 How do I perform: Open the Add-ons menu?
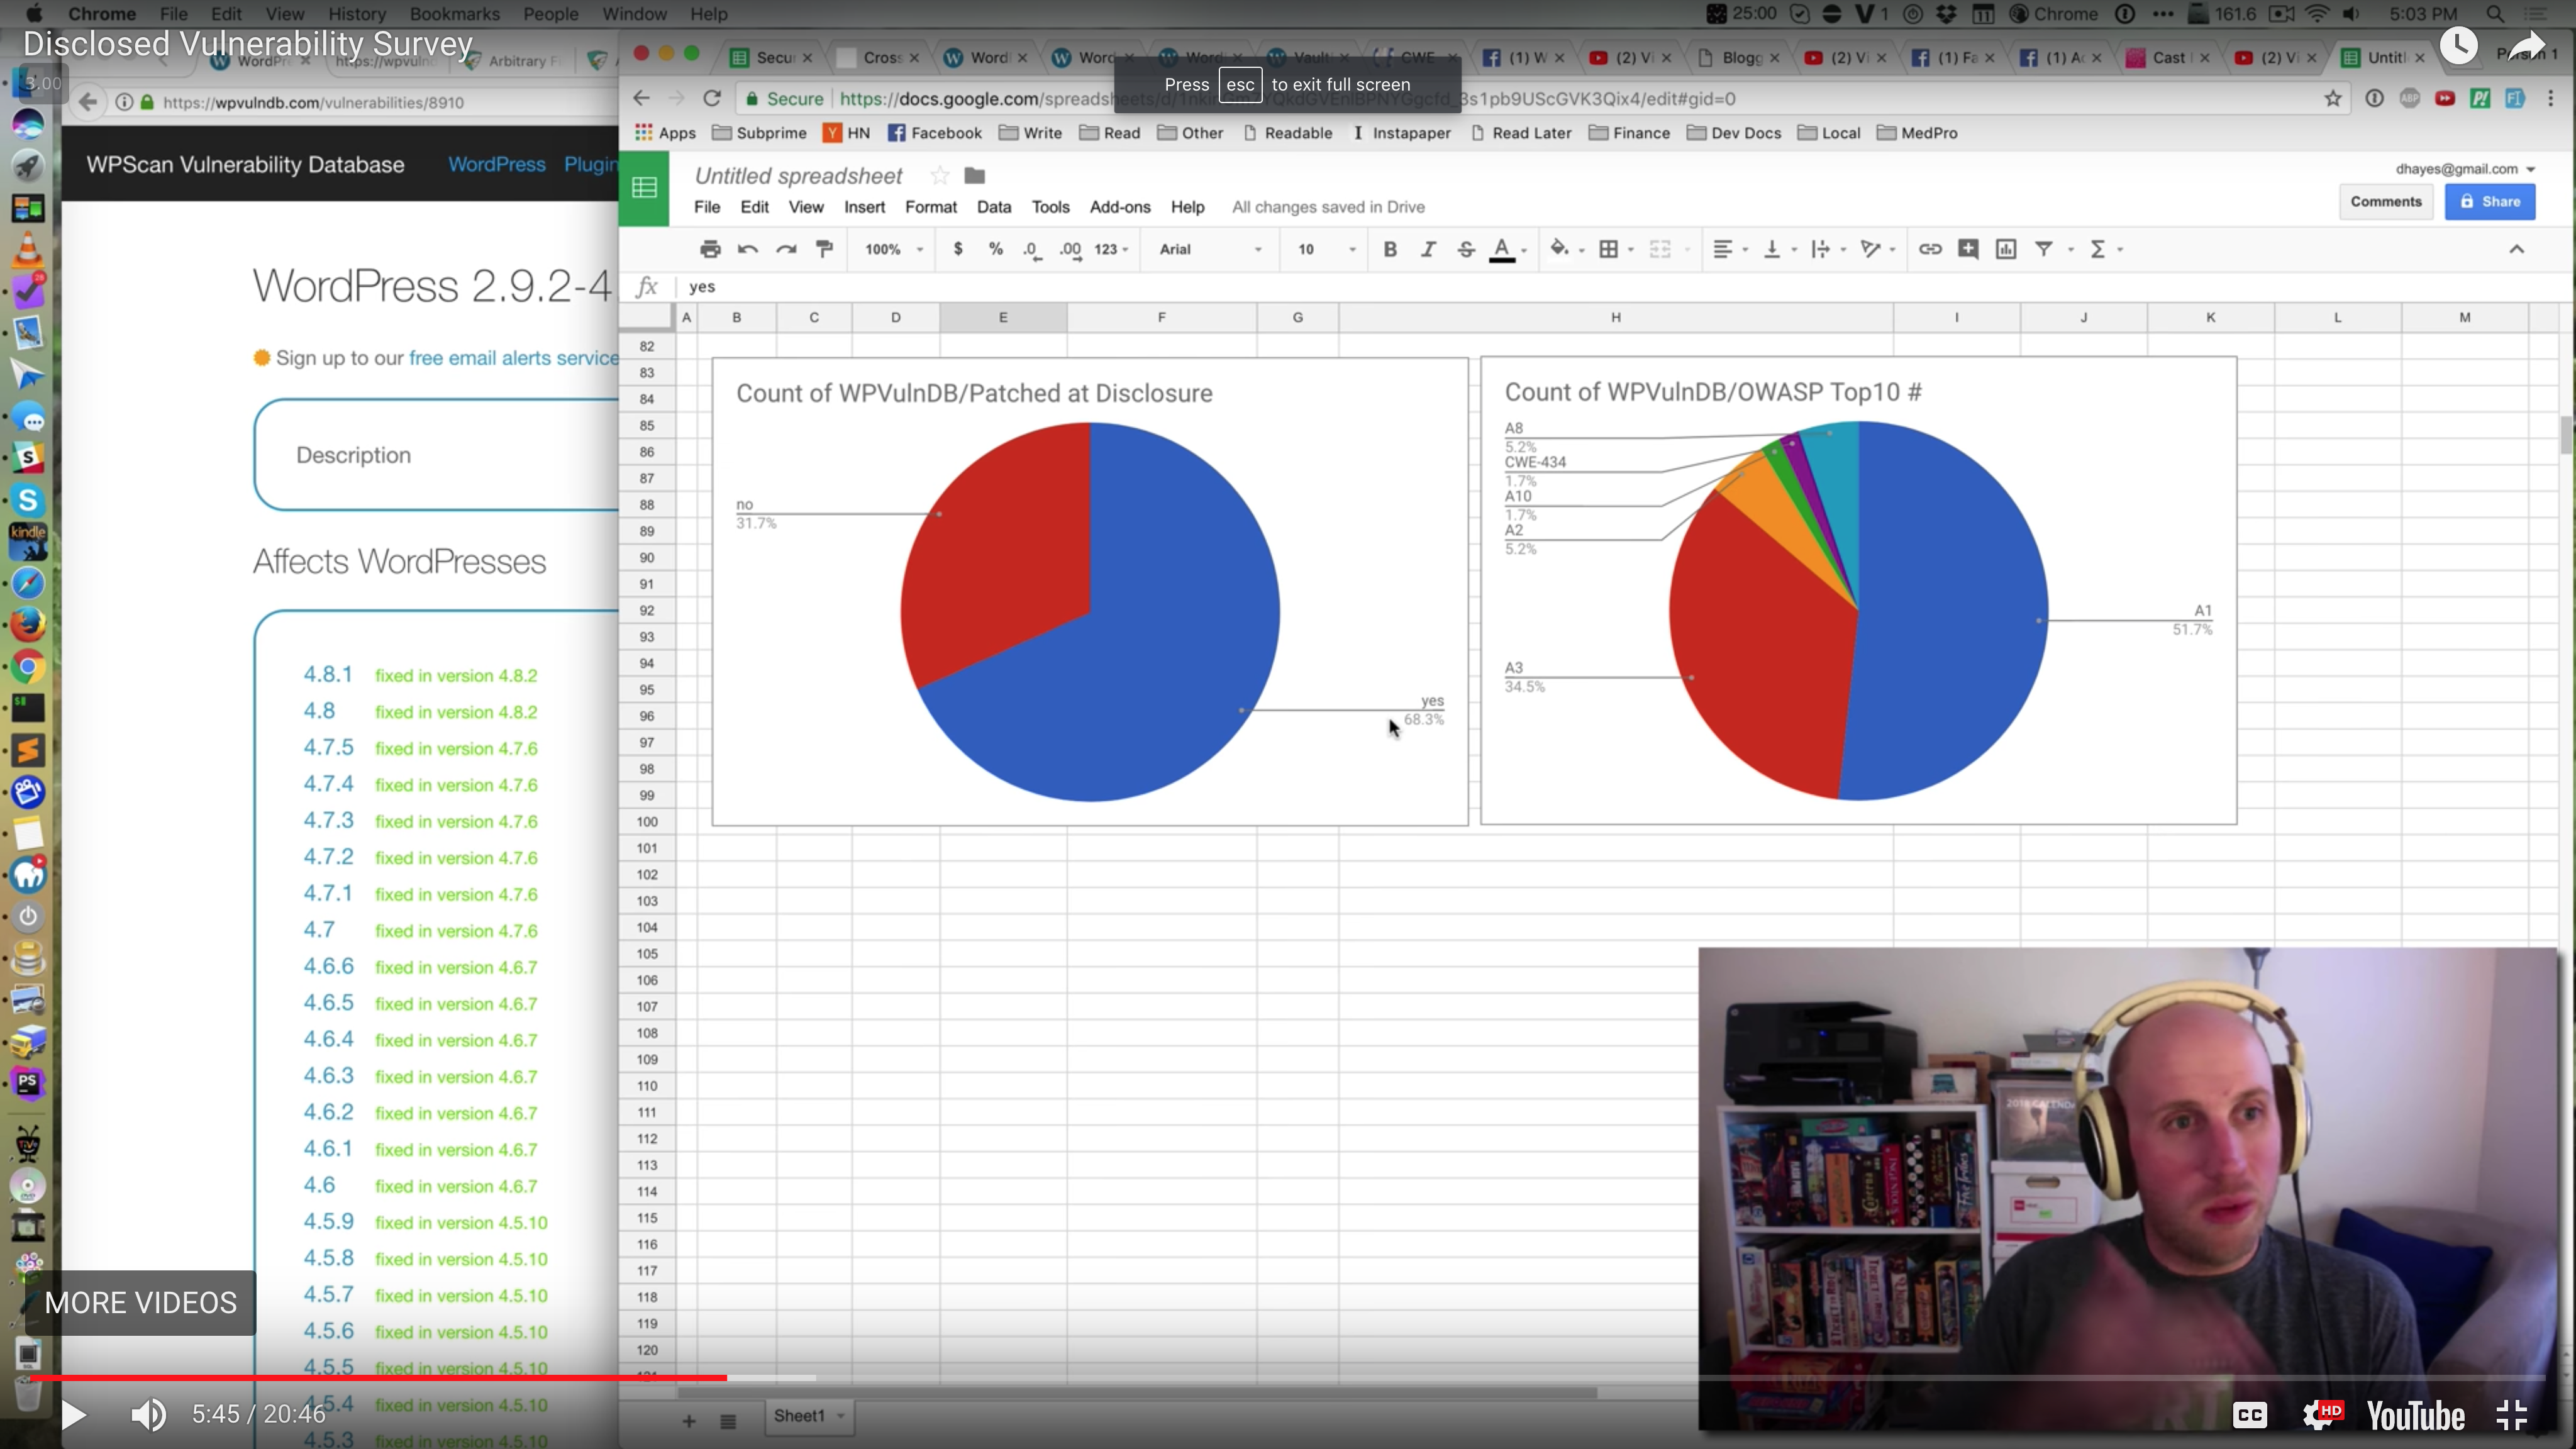click(x=1120, y=207)
